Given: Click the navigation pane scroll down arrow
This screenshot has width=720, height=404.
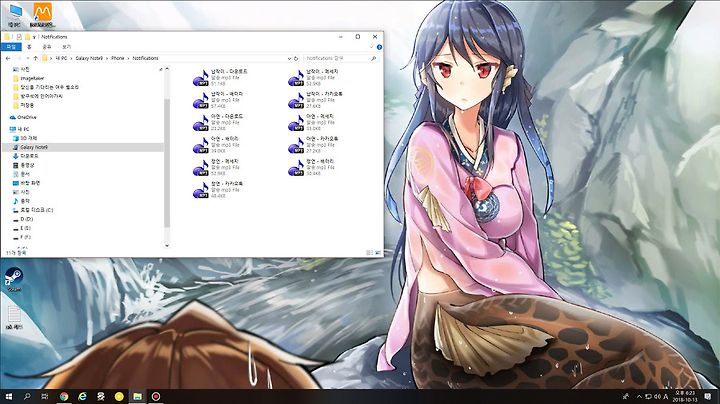Looking at the screenshot, I should point(167,246).
